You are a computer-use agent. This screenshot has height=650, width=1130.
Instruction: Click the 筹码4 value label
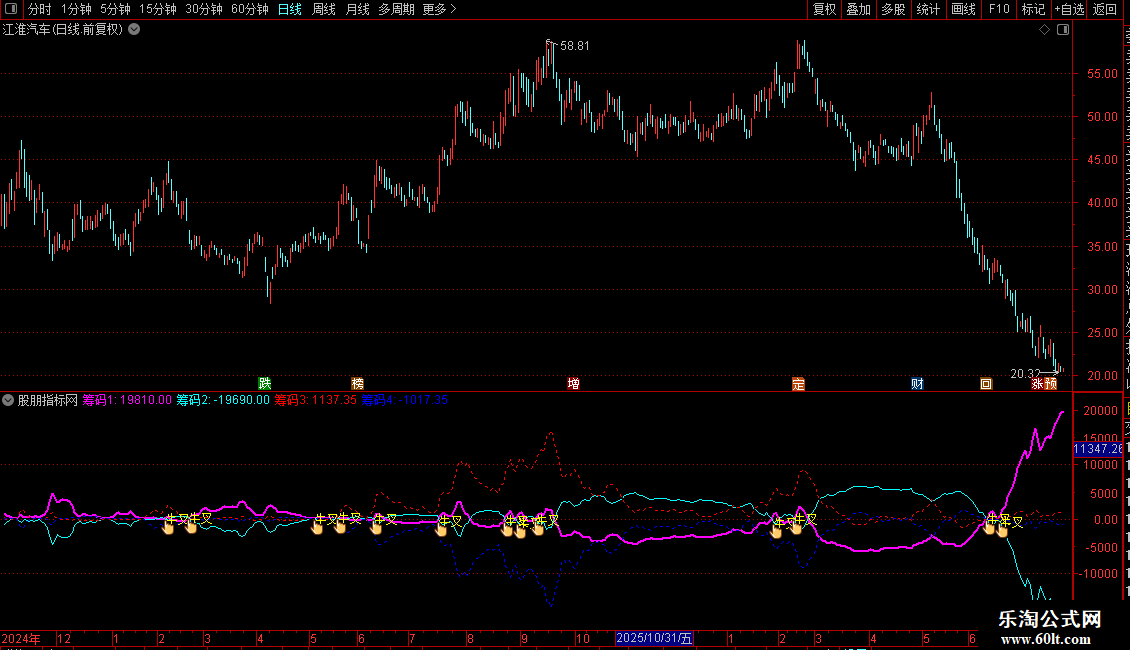point(404,400)
